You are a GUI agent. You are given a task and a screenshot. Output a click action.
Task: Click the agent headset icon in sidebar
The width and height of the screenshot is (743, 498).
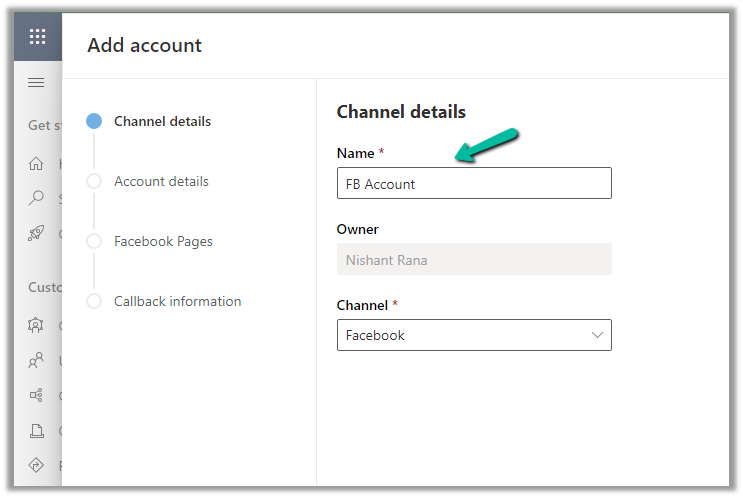36,326
